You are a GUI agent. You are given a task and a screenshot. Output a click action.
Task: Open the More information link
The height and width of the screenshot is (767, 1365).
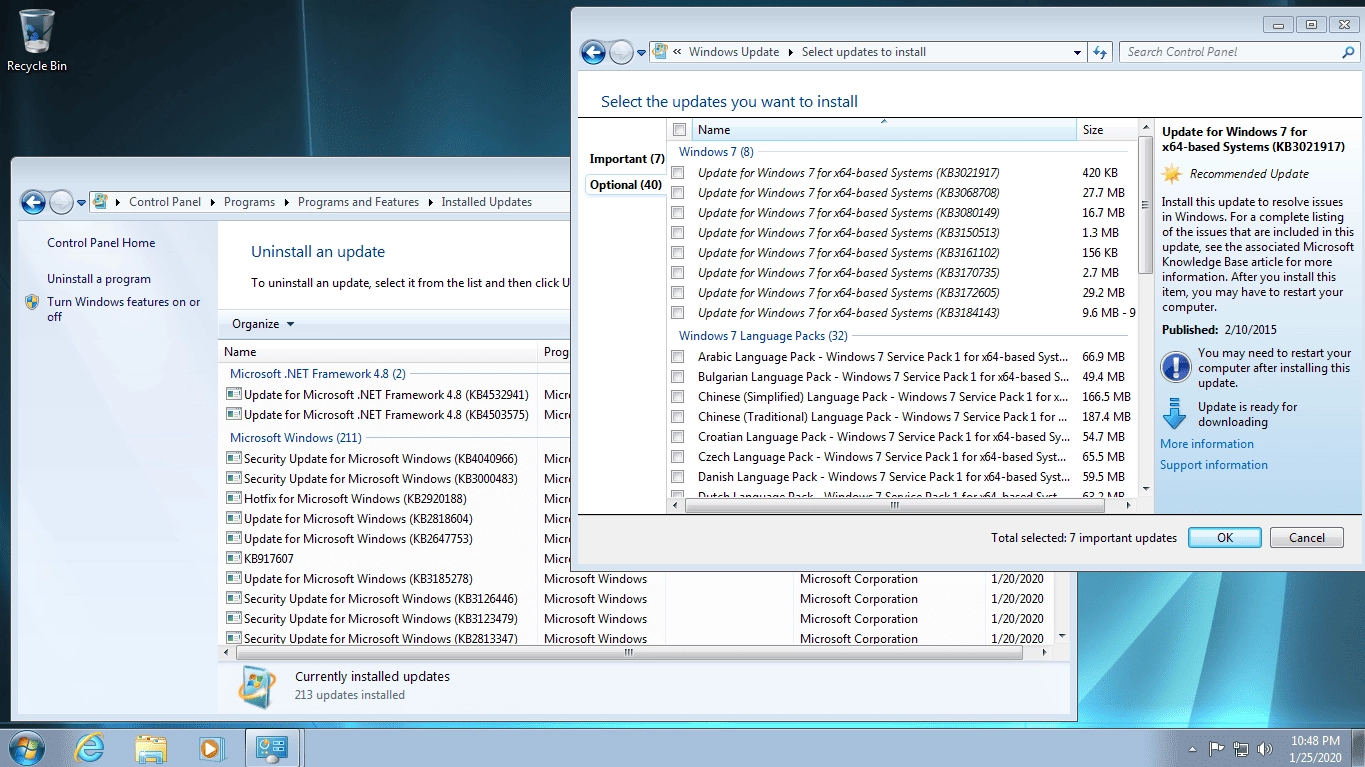pyautogui.click(x=1207, y=444)
